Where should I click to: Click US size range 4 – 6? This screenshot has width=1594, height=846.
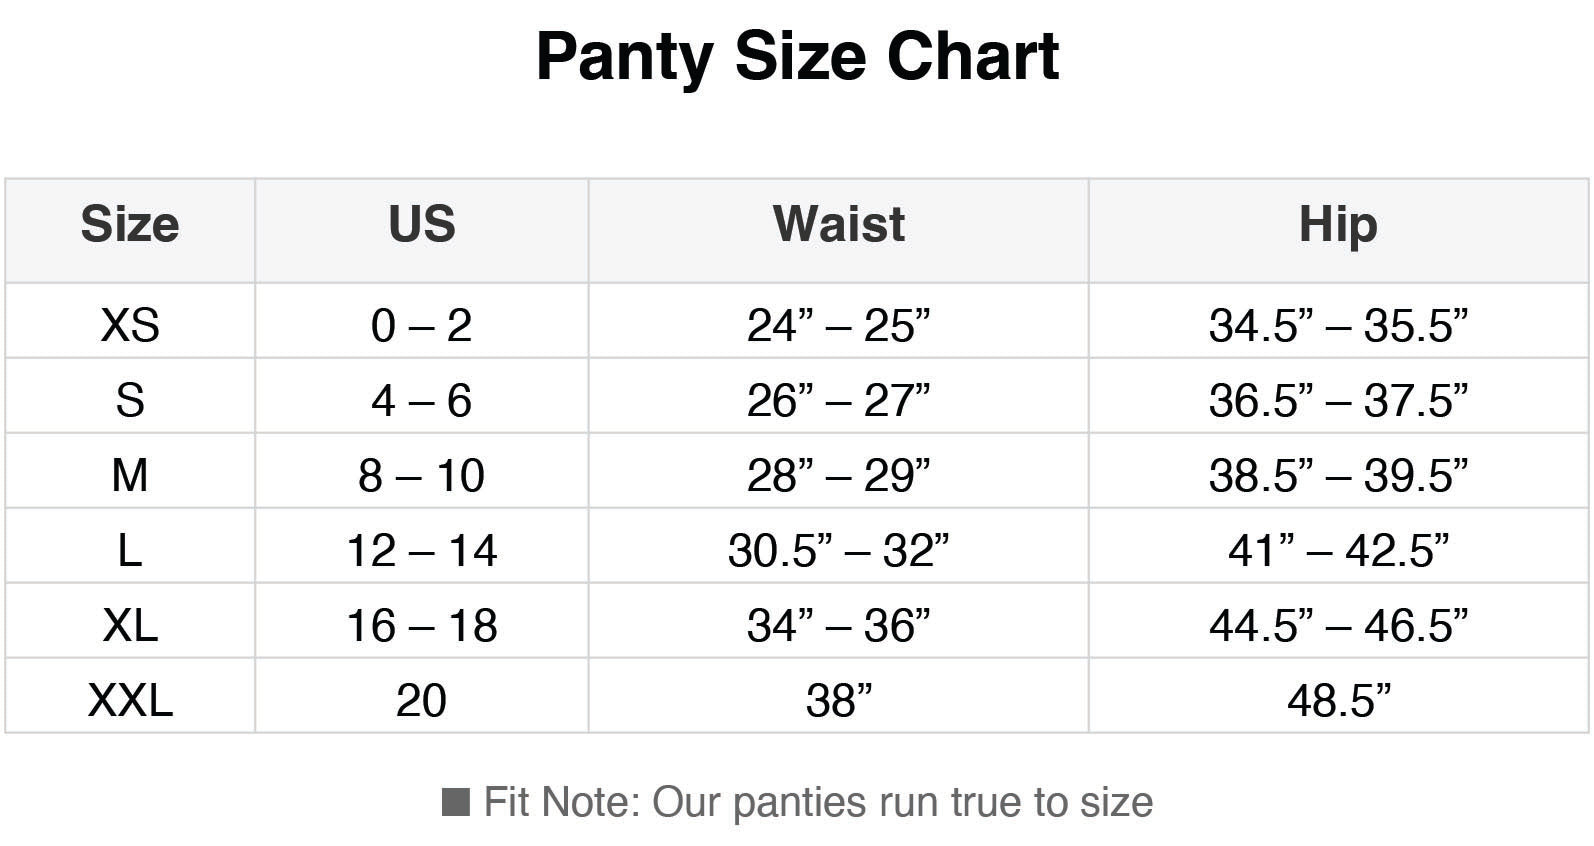coord(421,400)
